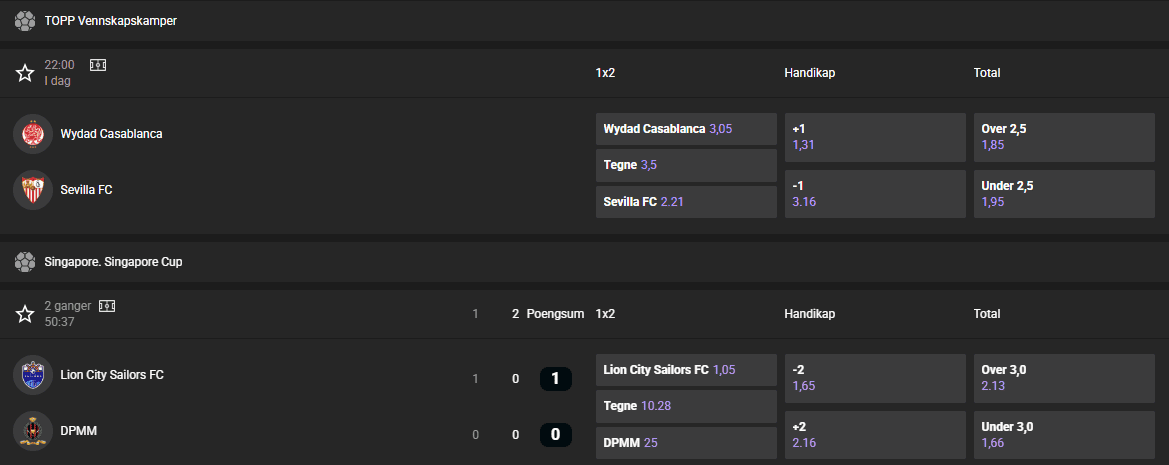Click the live clock 50:37
This screenshot has width=1169, height=465.
point(60,322)
